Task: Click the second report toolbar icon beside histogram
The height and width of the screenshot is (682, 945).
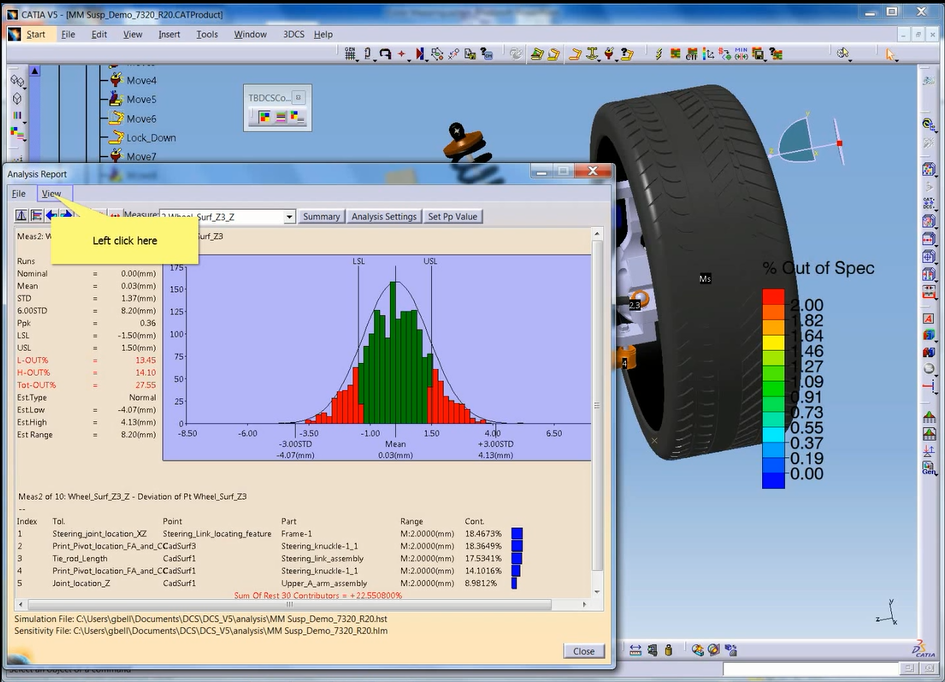Action: click(36, 215)
